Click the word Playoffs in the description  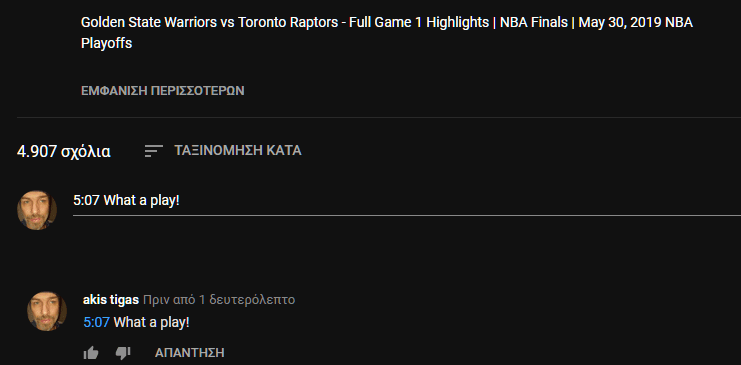(x=106, y=43)
